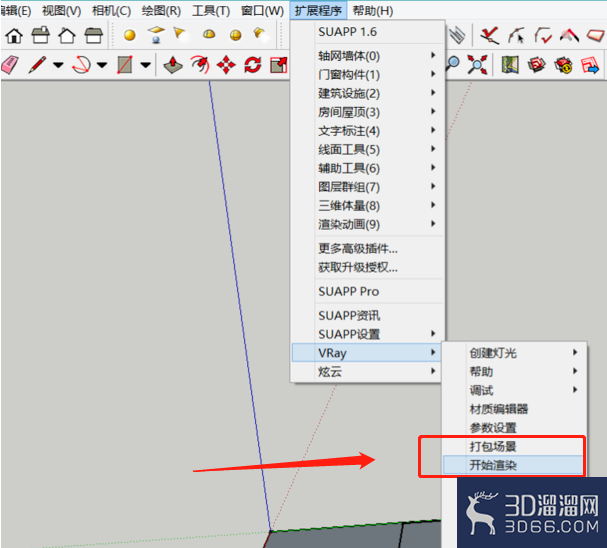Screen dimensions: 607x548
Task: Add a V-Ray spot light
Action: tap(180, 34)
